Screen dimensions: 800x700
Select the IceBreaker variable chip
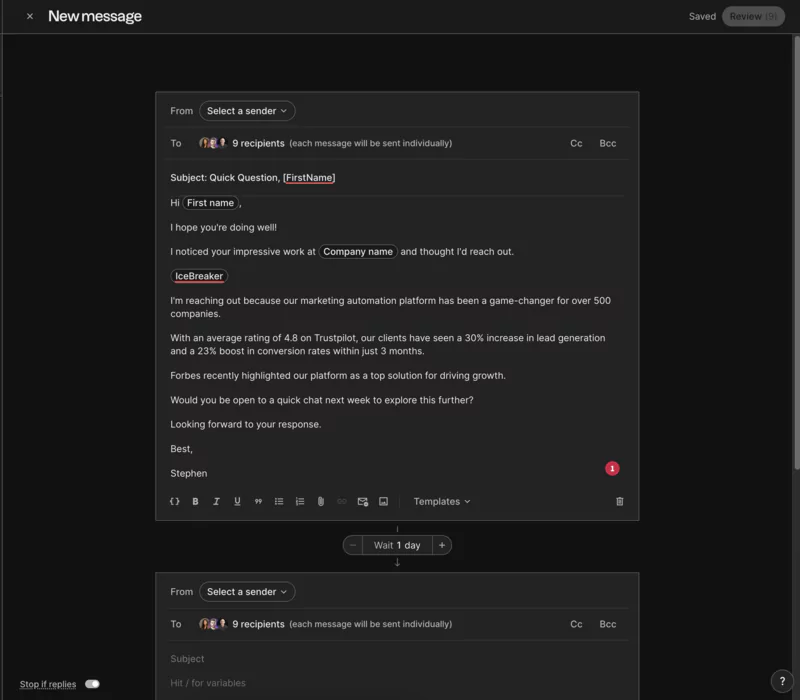click(199, 276)
